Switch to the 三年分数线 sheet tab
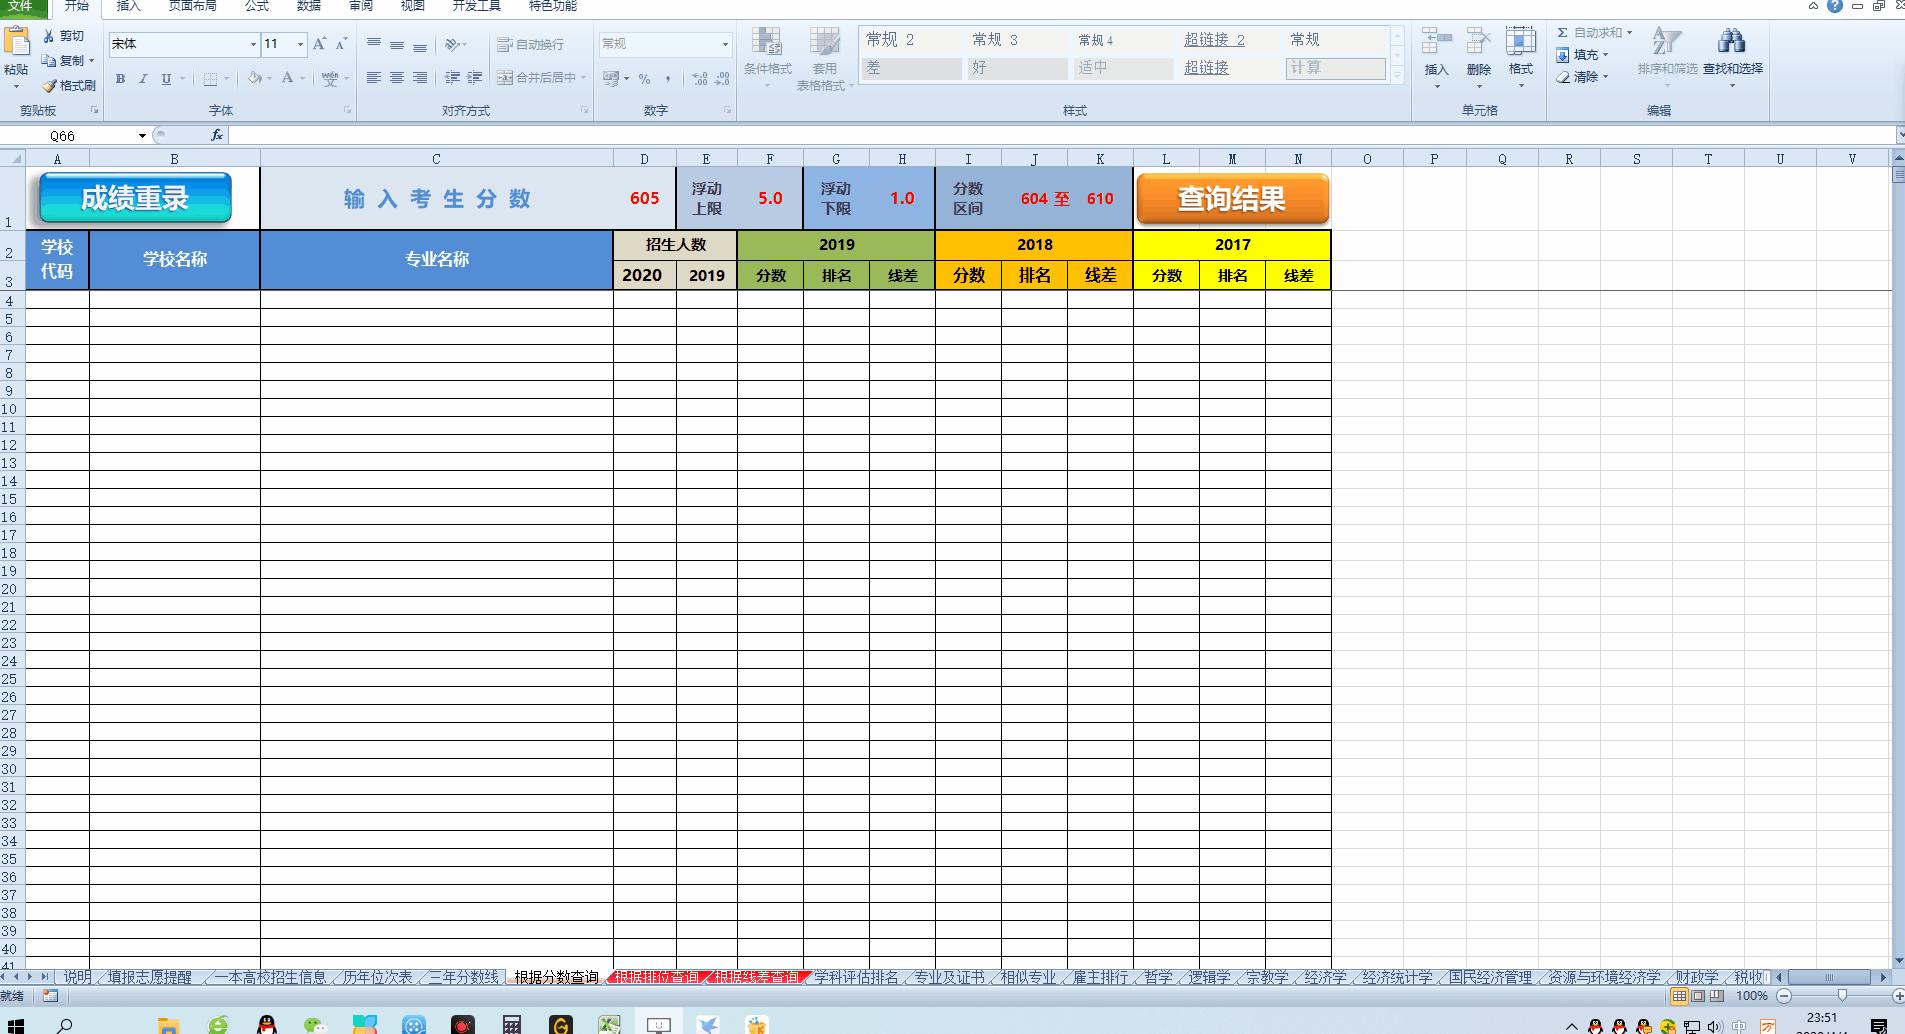The image size is (1905, 1034). [x=463, y=977]
